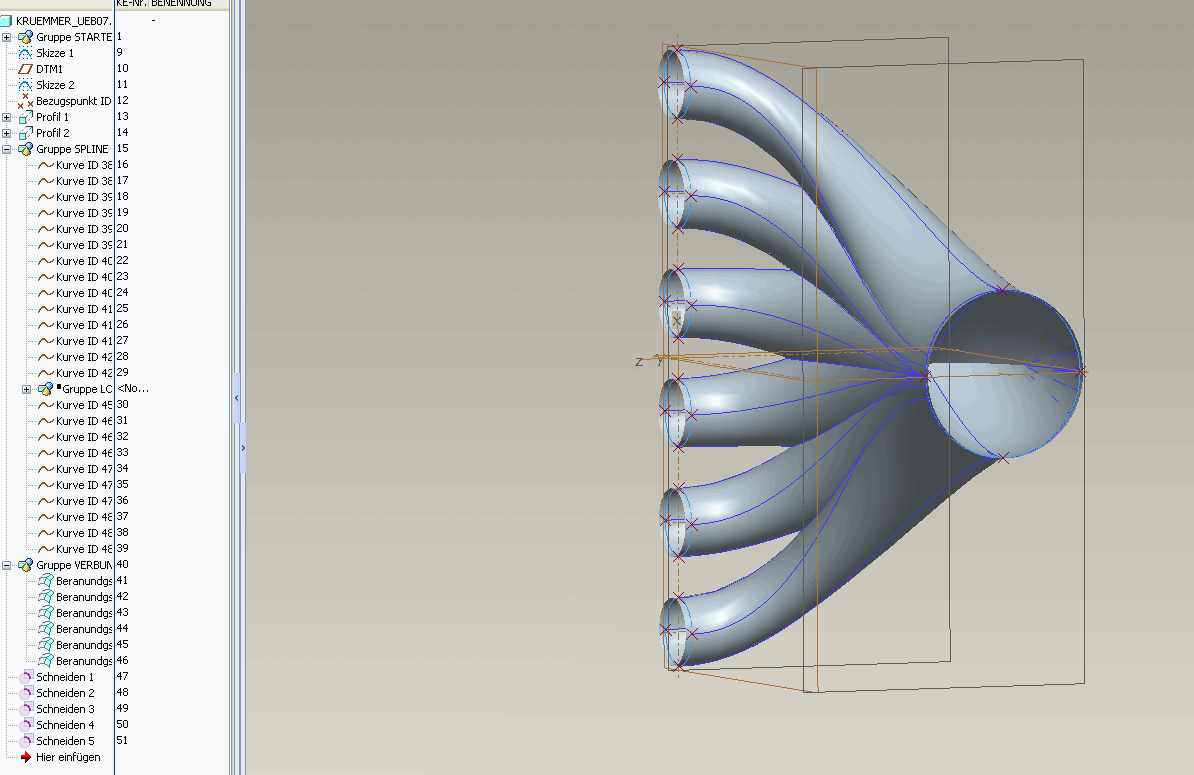This screenshot has width=1194, height=775.
Task: Click the sketch icon beside Skizze 2
Action: [25, 85]
